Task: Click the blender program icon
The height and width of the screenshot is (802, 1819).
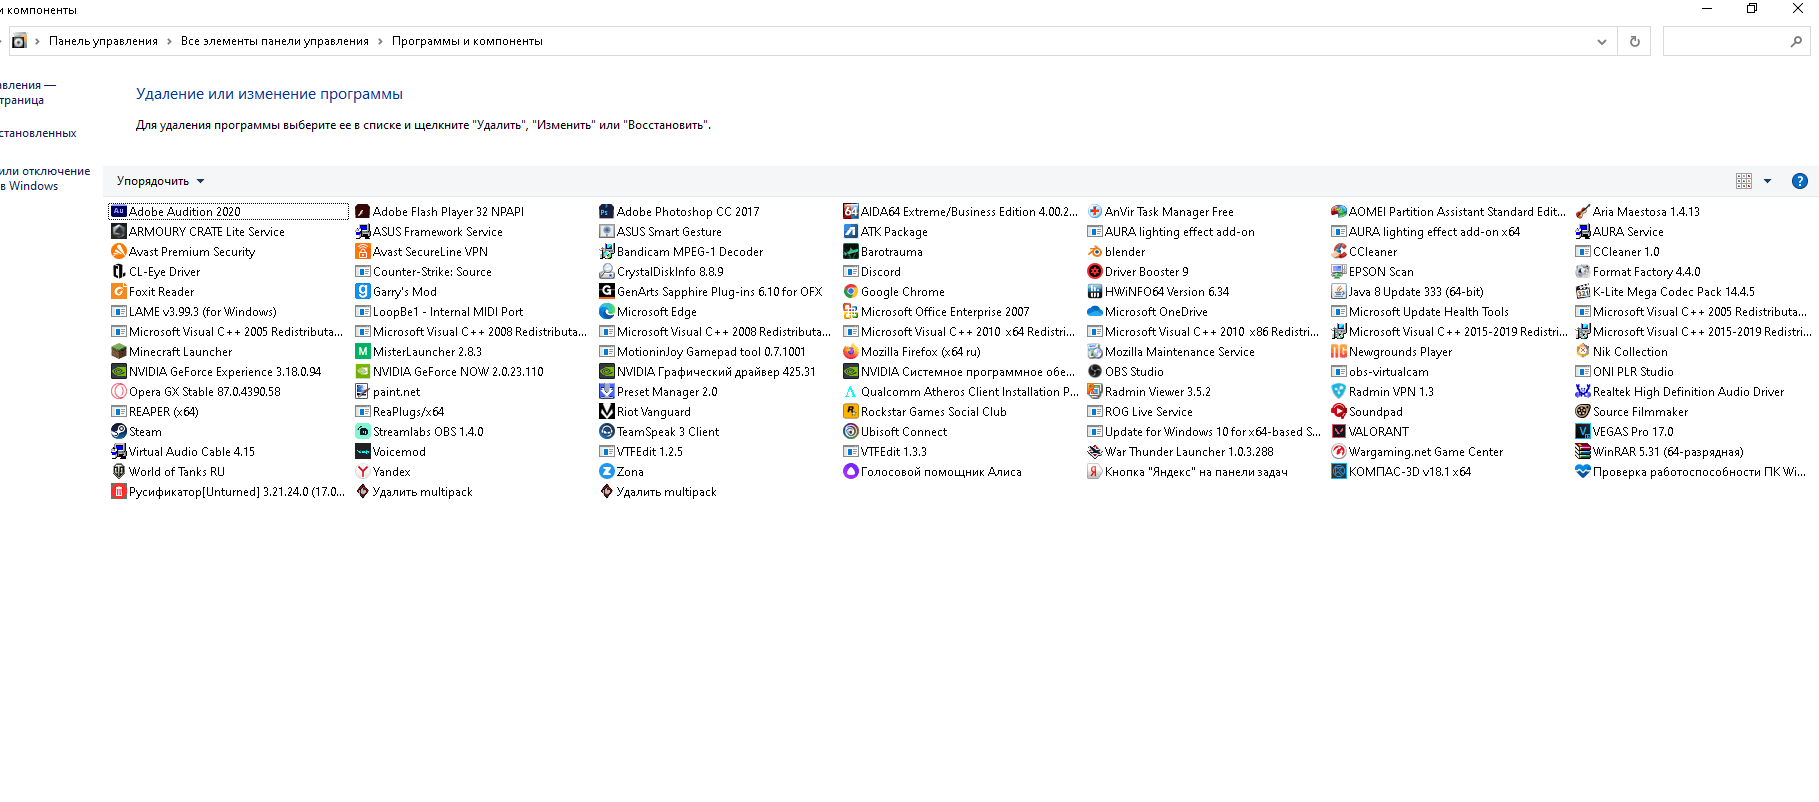Action: 1094,251
